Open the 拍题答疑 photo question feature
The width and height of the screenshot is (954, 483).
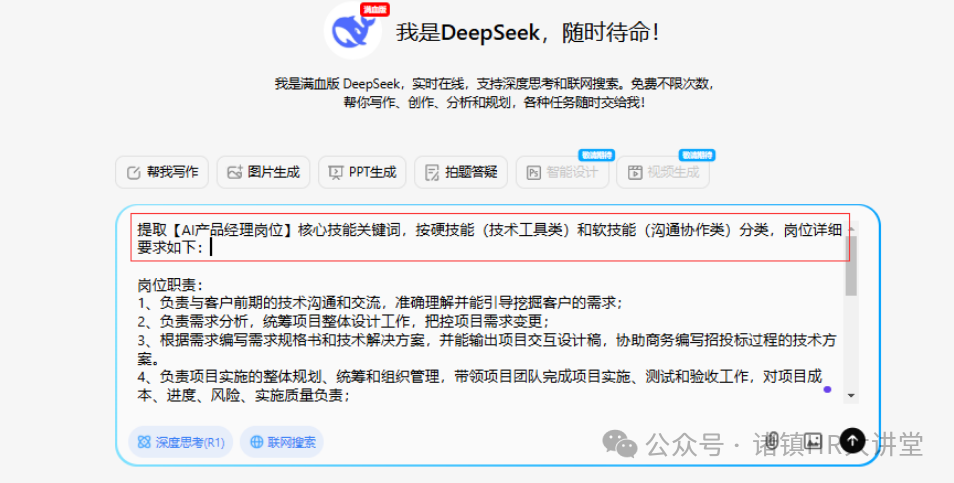(461, 172)
